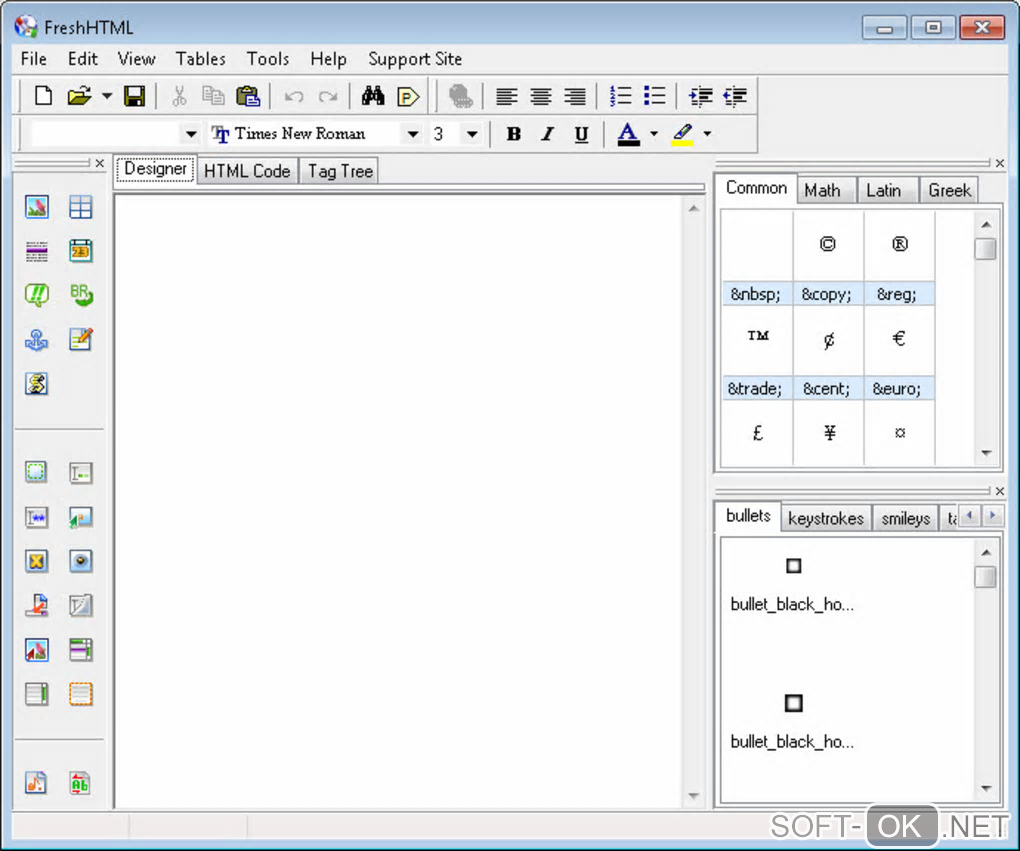1020x851 pixels.
Task: Open the keystrokes image tab
Action: [x=825, y=519]
